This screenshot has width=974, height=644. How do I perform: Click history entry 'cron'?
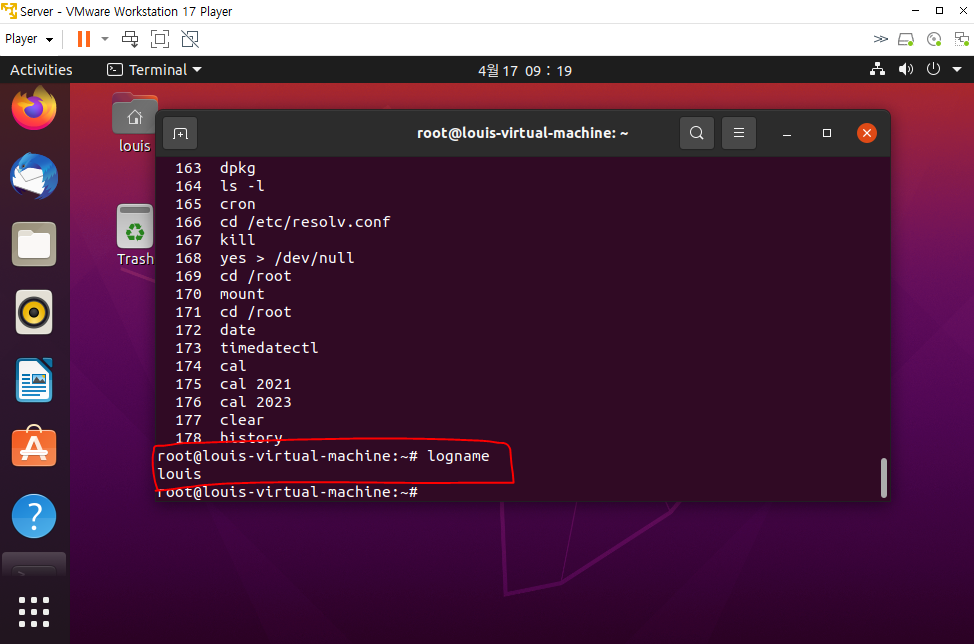237,204
